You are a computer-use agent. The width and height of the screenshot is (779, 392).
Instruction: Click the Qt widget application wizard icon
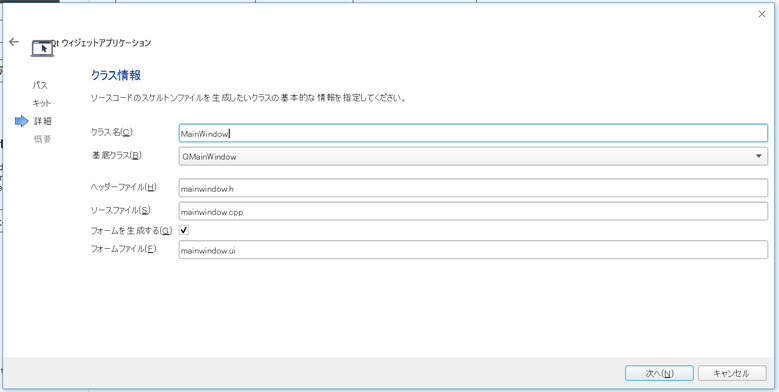click(43, 48)
